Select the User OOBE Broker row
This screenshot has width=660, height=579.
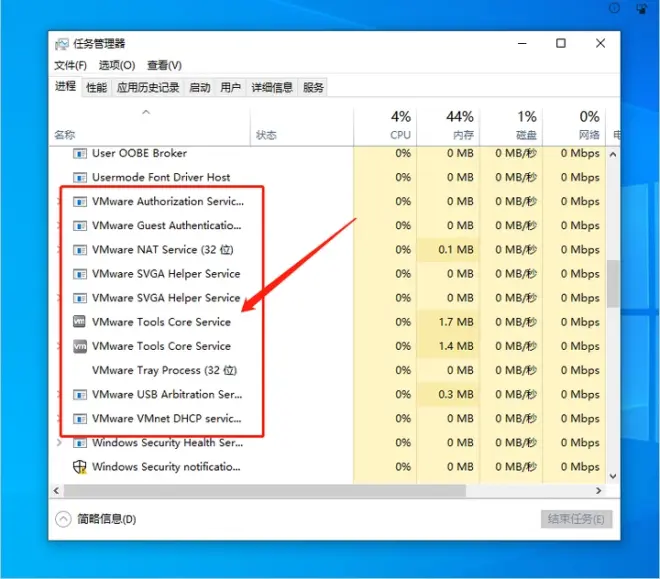tap(327, 153)
